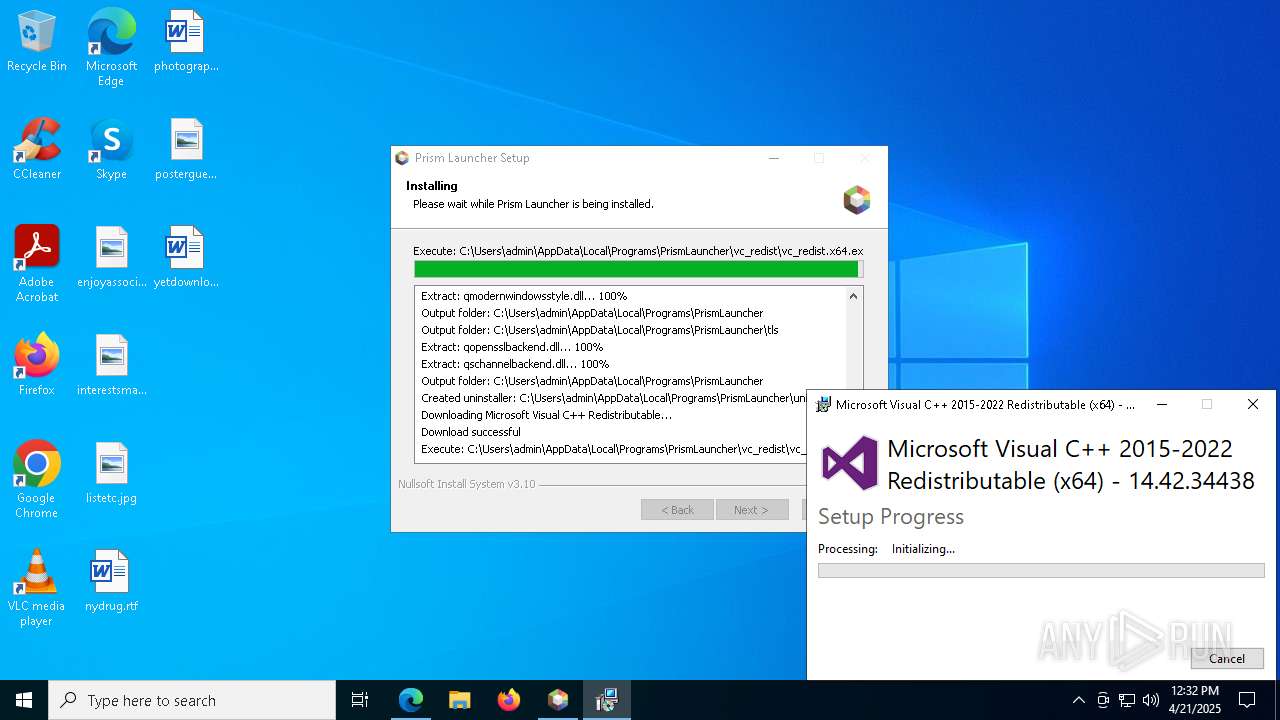Cancel the Visual C++ Redistributable setup
Image resolution: width=1280 pixels, height=720 pixels.
click(x=1227, y=658)
